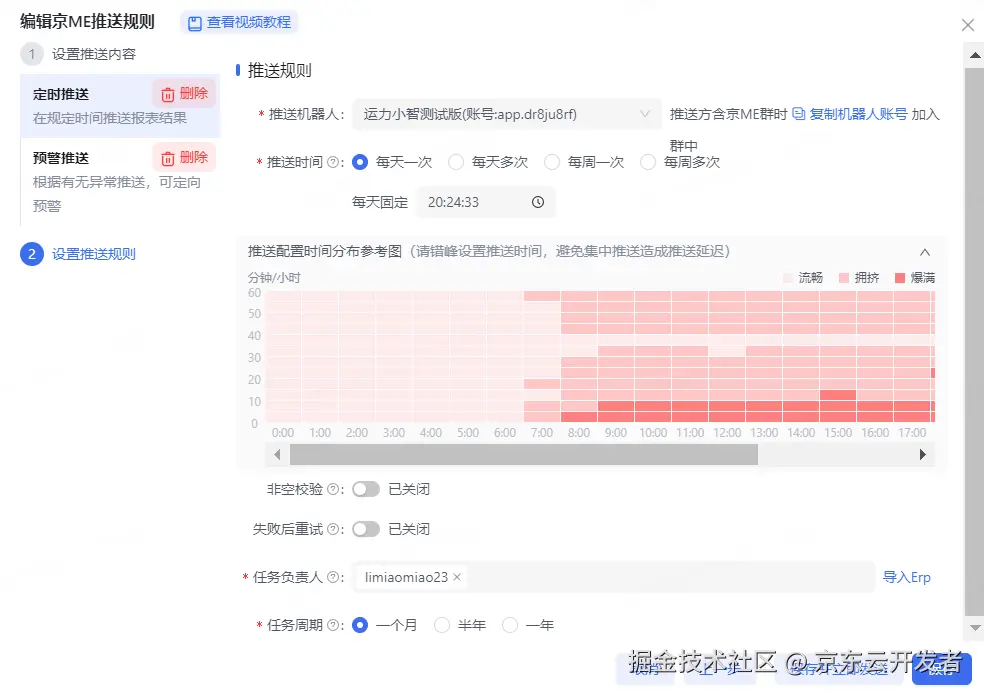This screenshot has width=984, height=696.
Task: Click the help icon next to 任务负责人
Action: coord(334,577)
